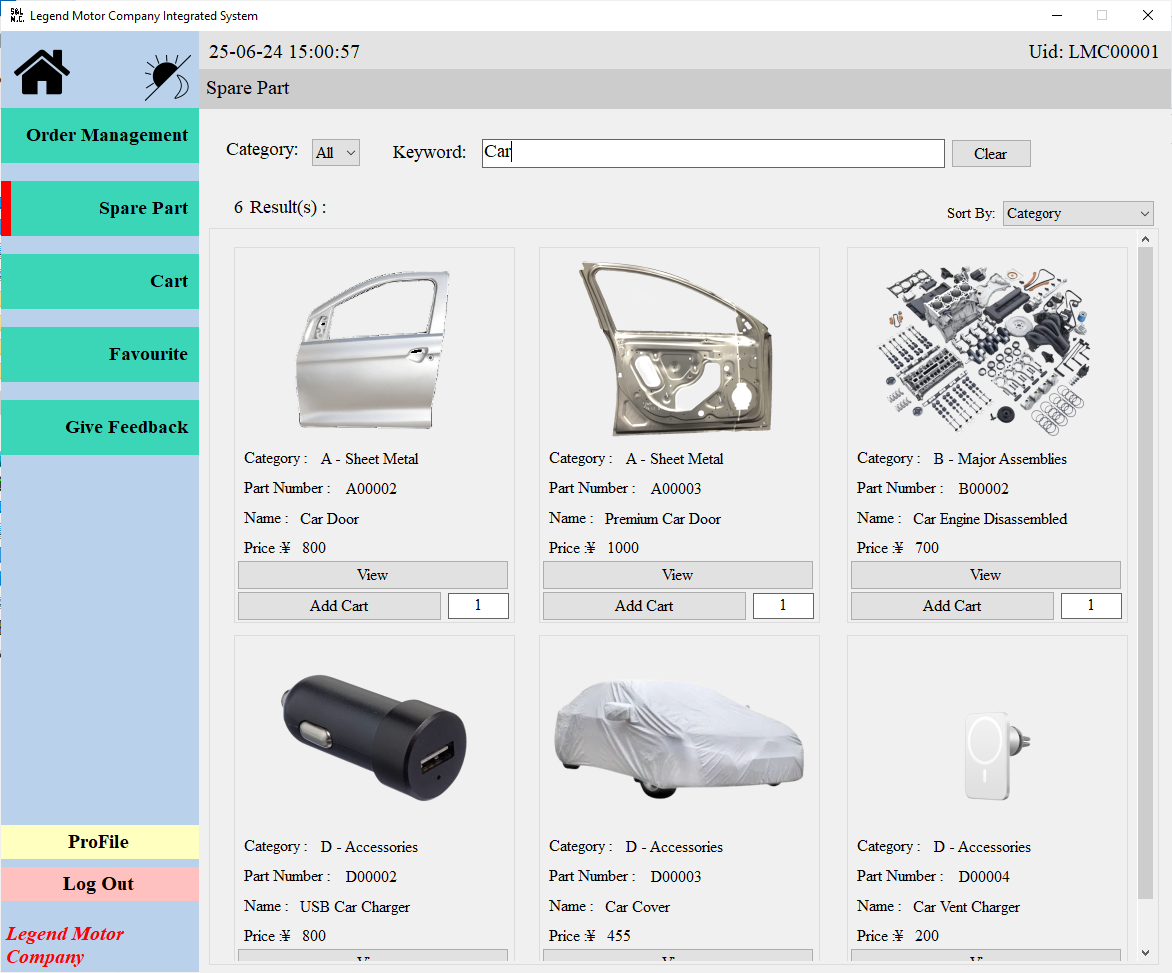
Task: Click inside the Keyword search field
Action: point(712,152)
